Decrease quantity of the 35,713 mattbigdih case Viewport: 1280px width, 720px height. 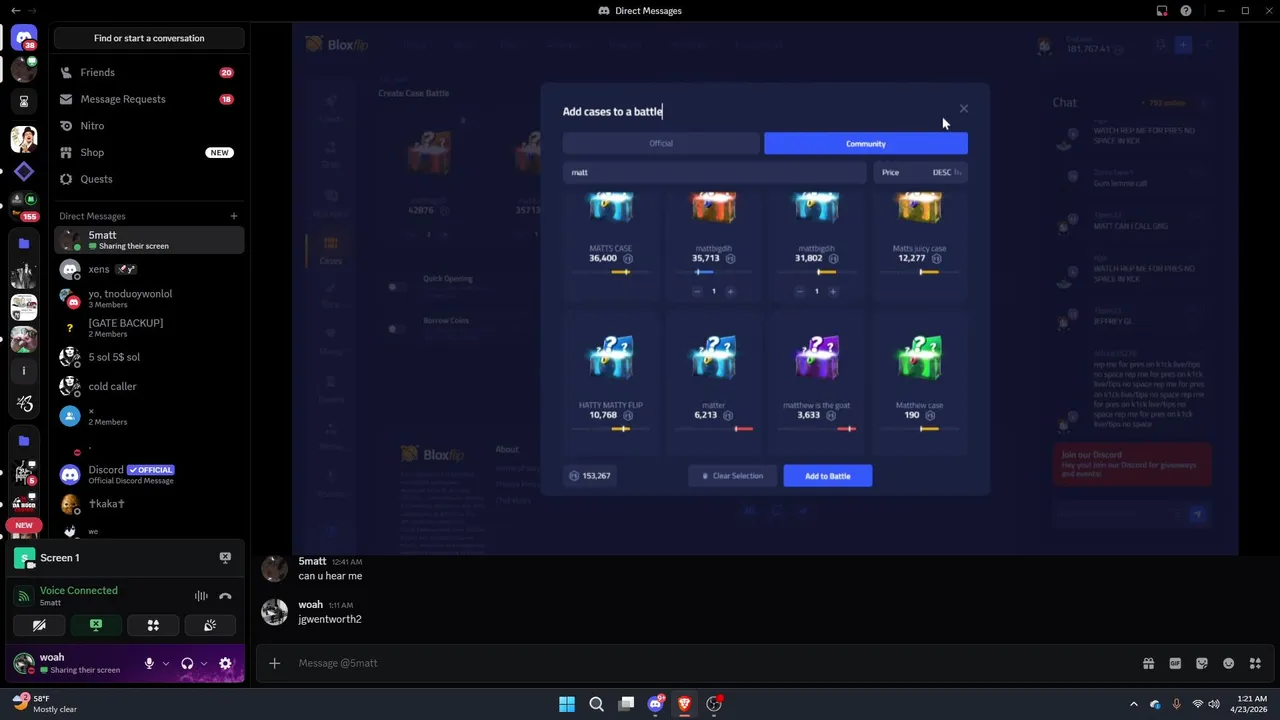click(x=697, y=291)
